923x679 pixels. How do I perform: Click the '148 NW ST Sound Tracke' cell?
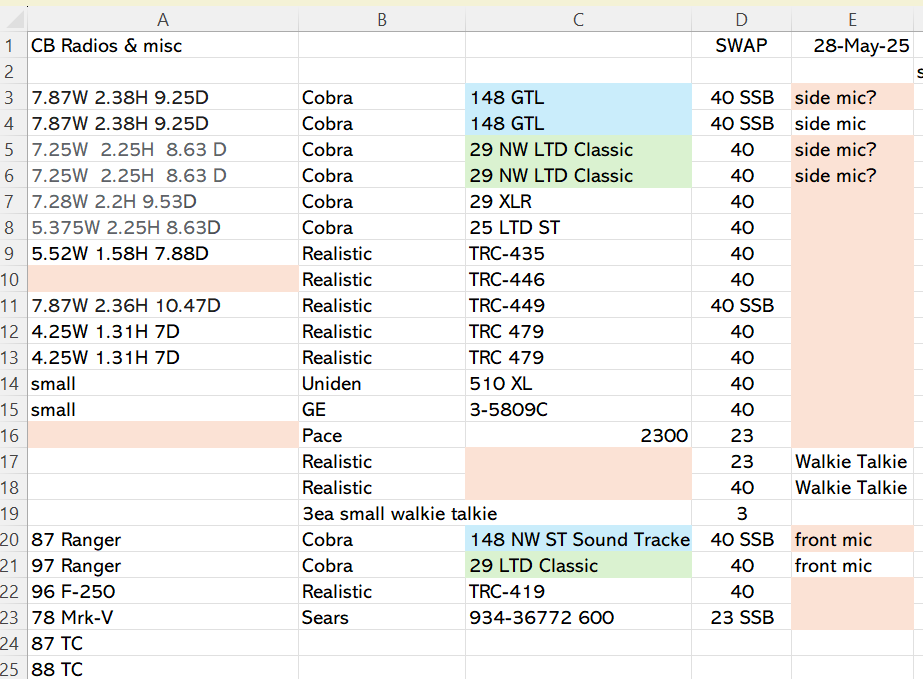pos(578,540)
